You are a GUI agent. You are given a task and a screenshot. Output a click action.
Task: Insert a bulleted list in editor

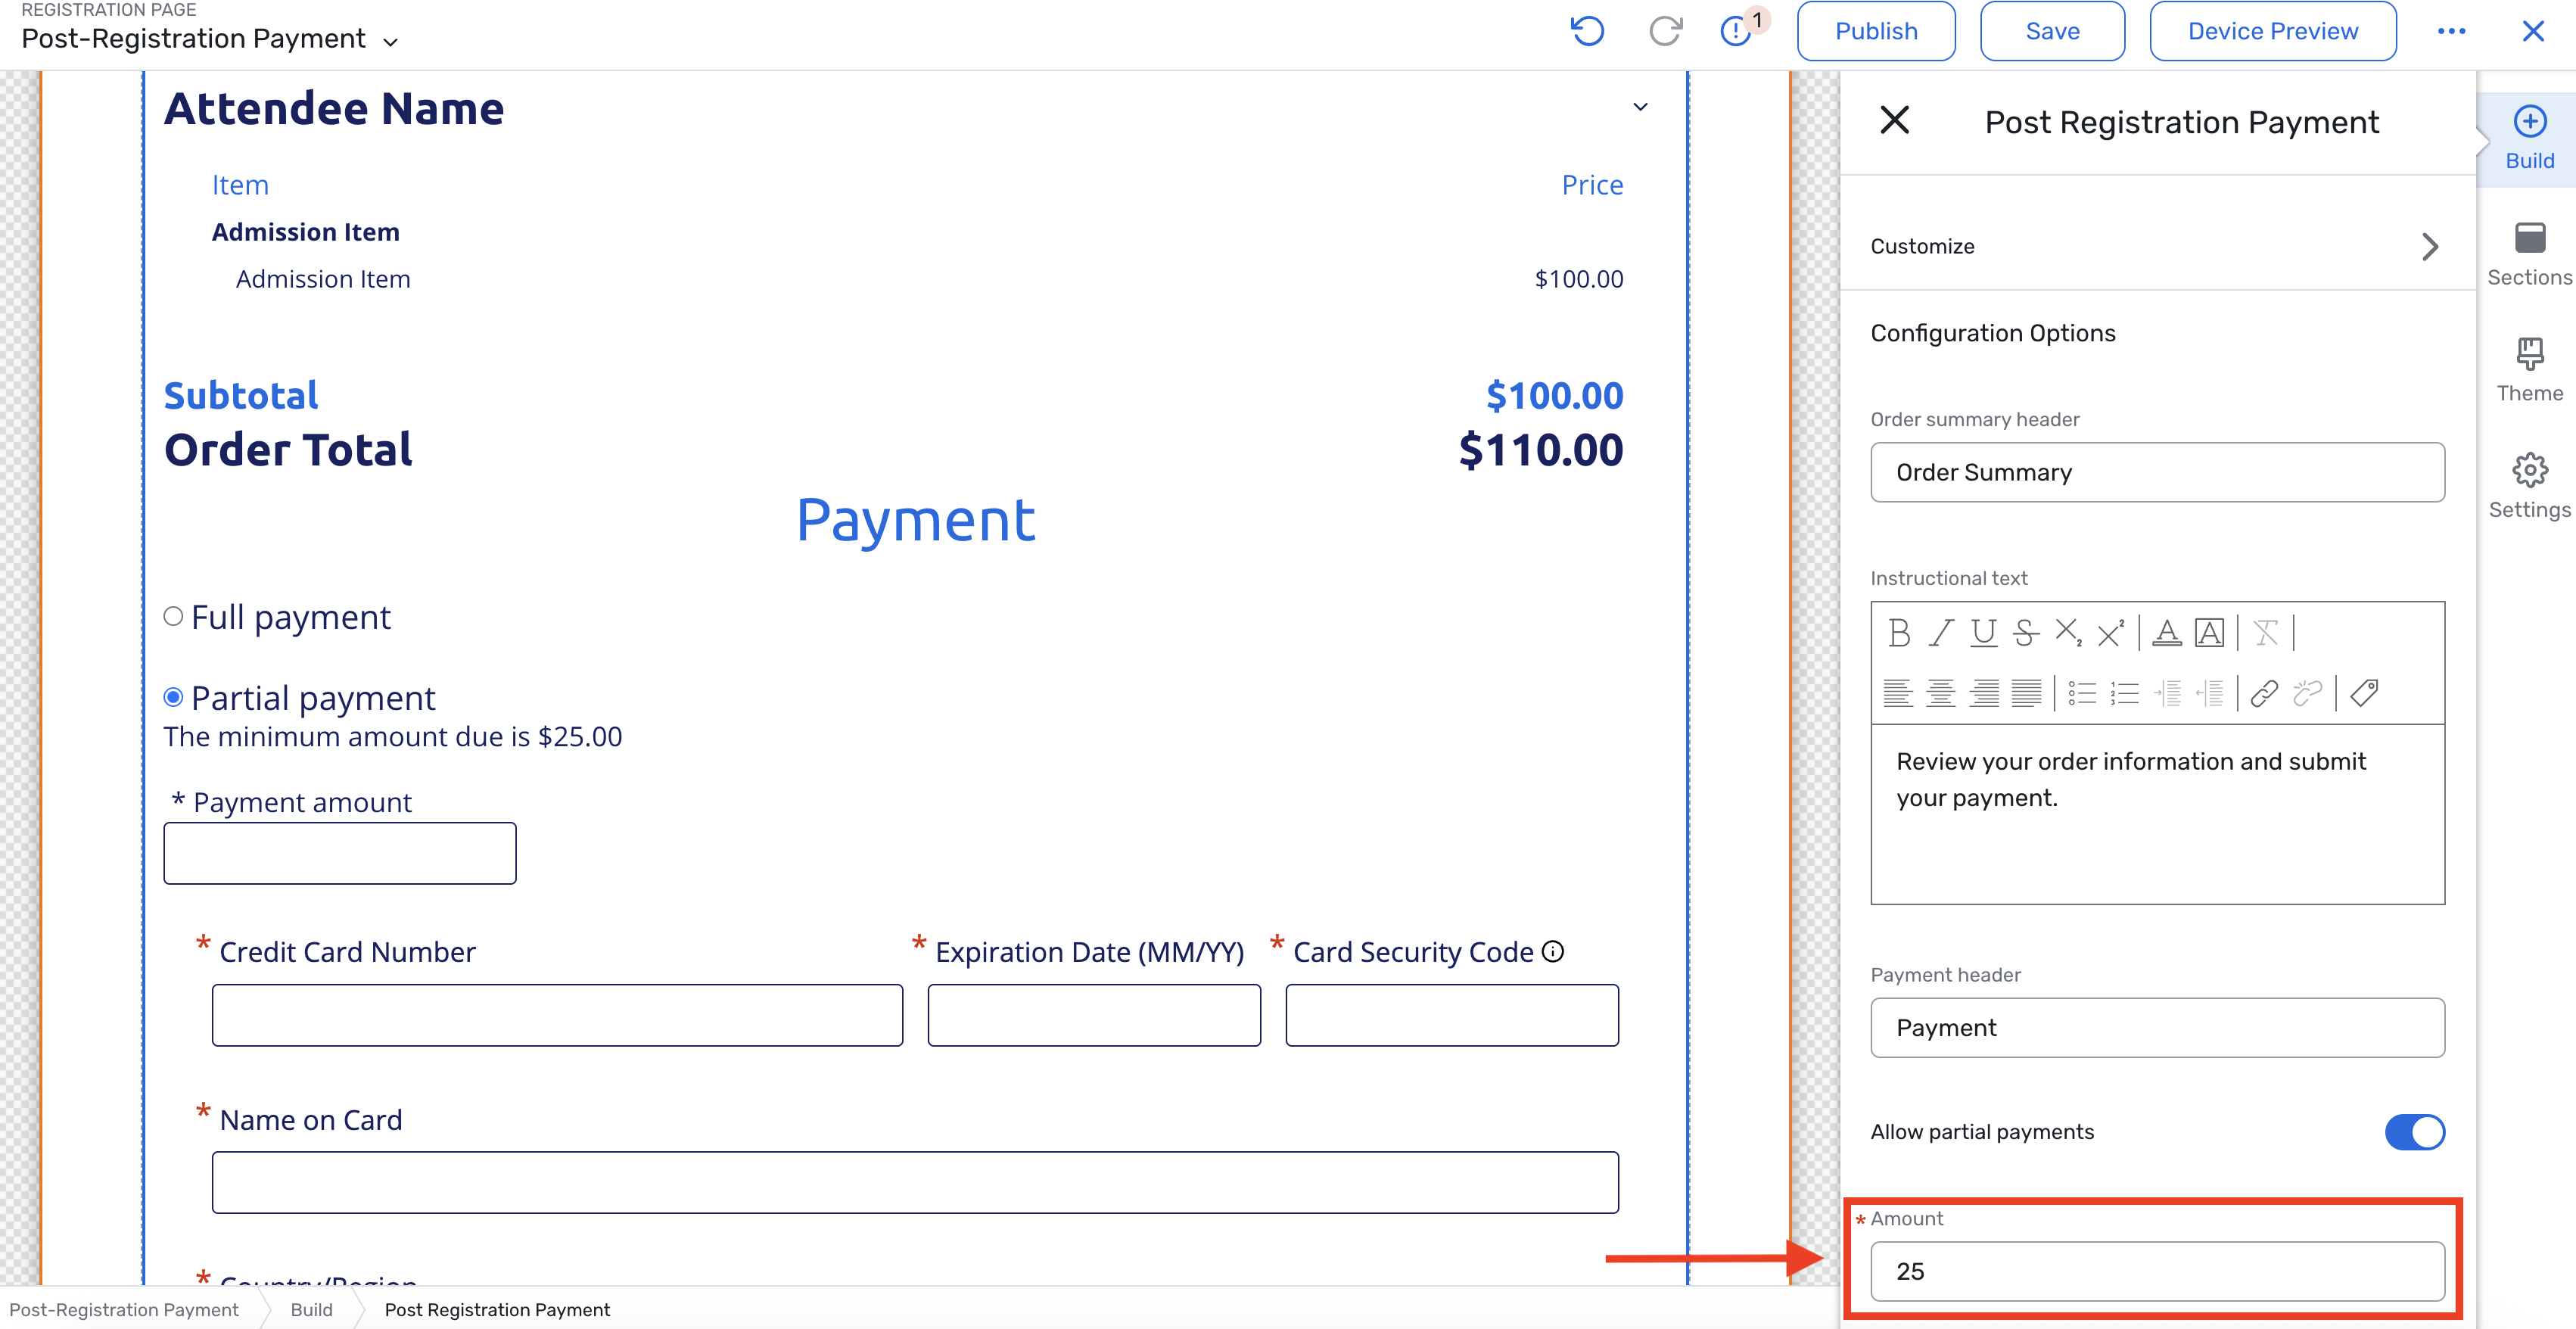(x=2082, y=693)
